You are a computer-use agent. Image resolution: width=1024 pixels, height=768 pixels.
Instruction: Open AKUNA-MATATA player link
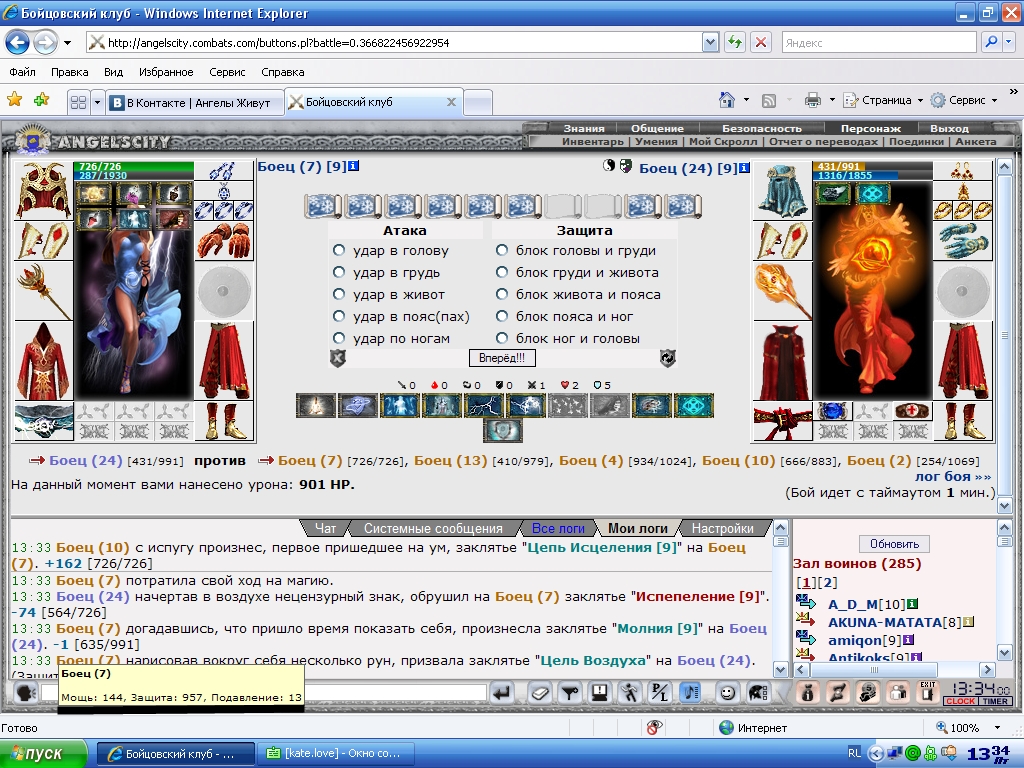point(885,622)
